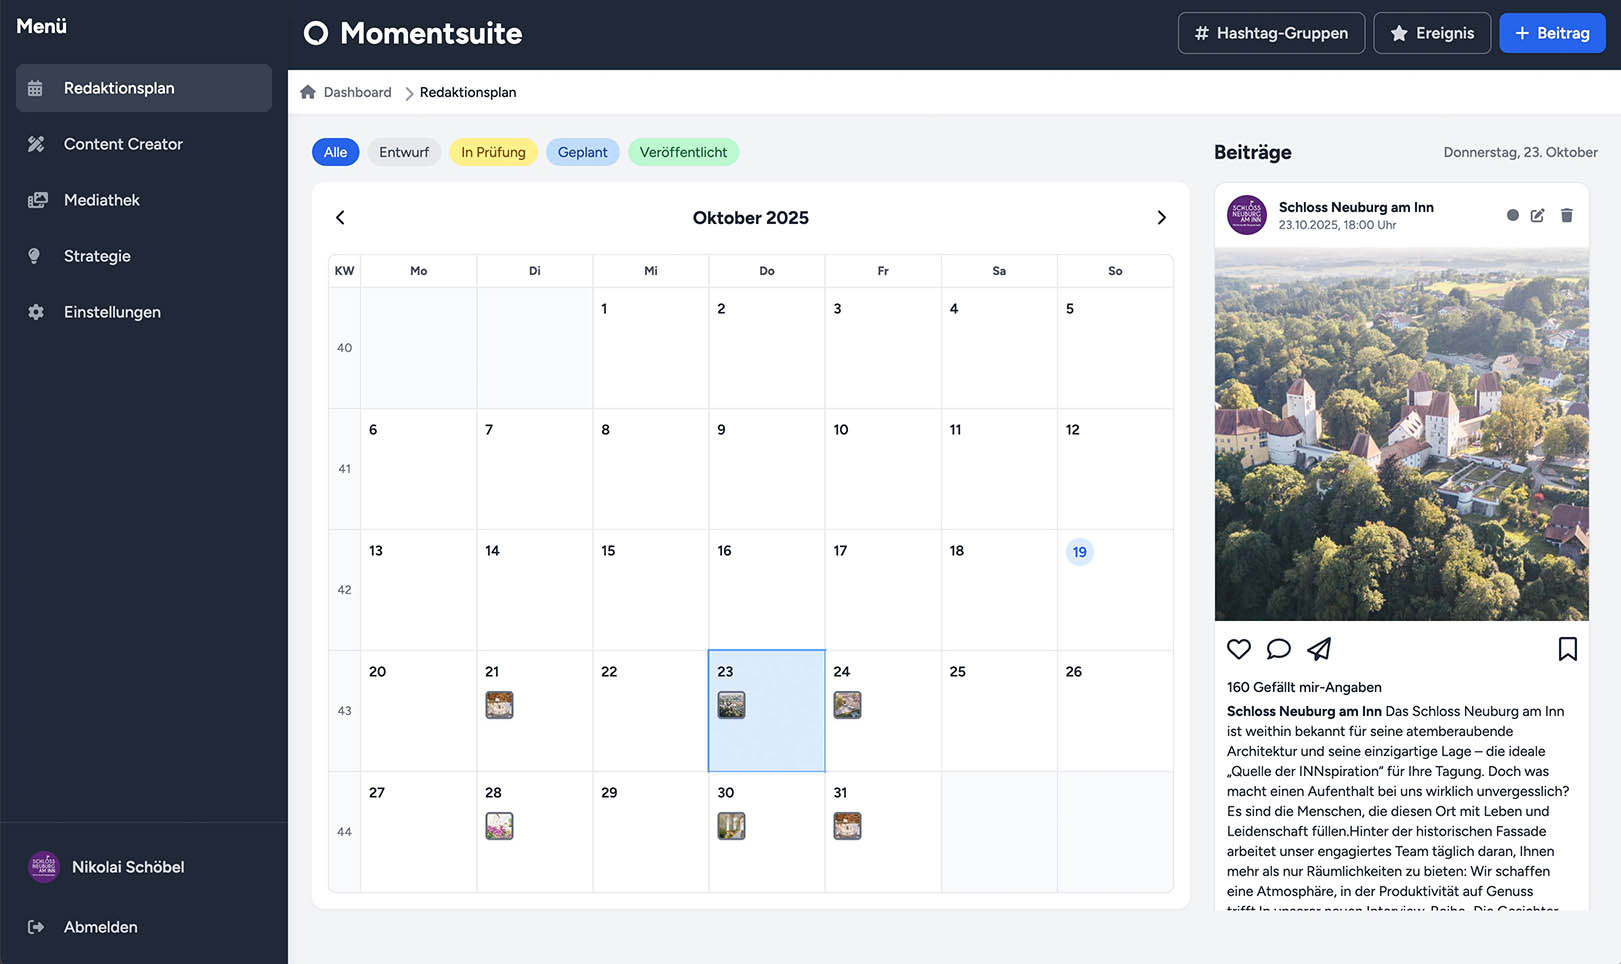Navigate to Mediathek menu item

pos(102,200)
